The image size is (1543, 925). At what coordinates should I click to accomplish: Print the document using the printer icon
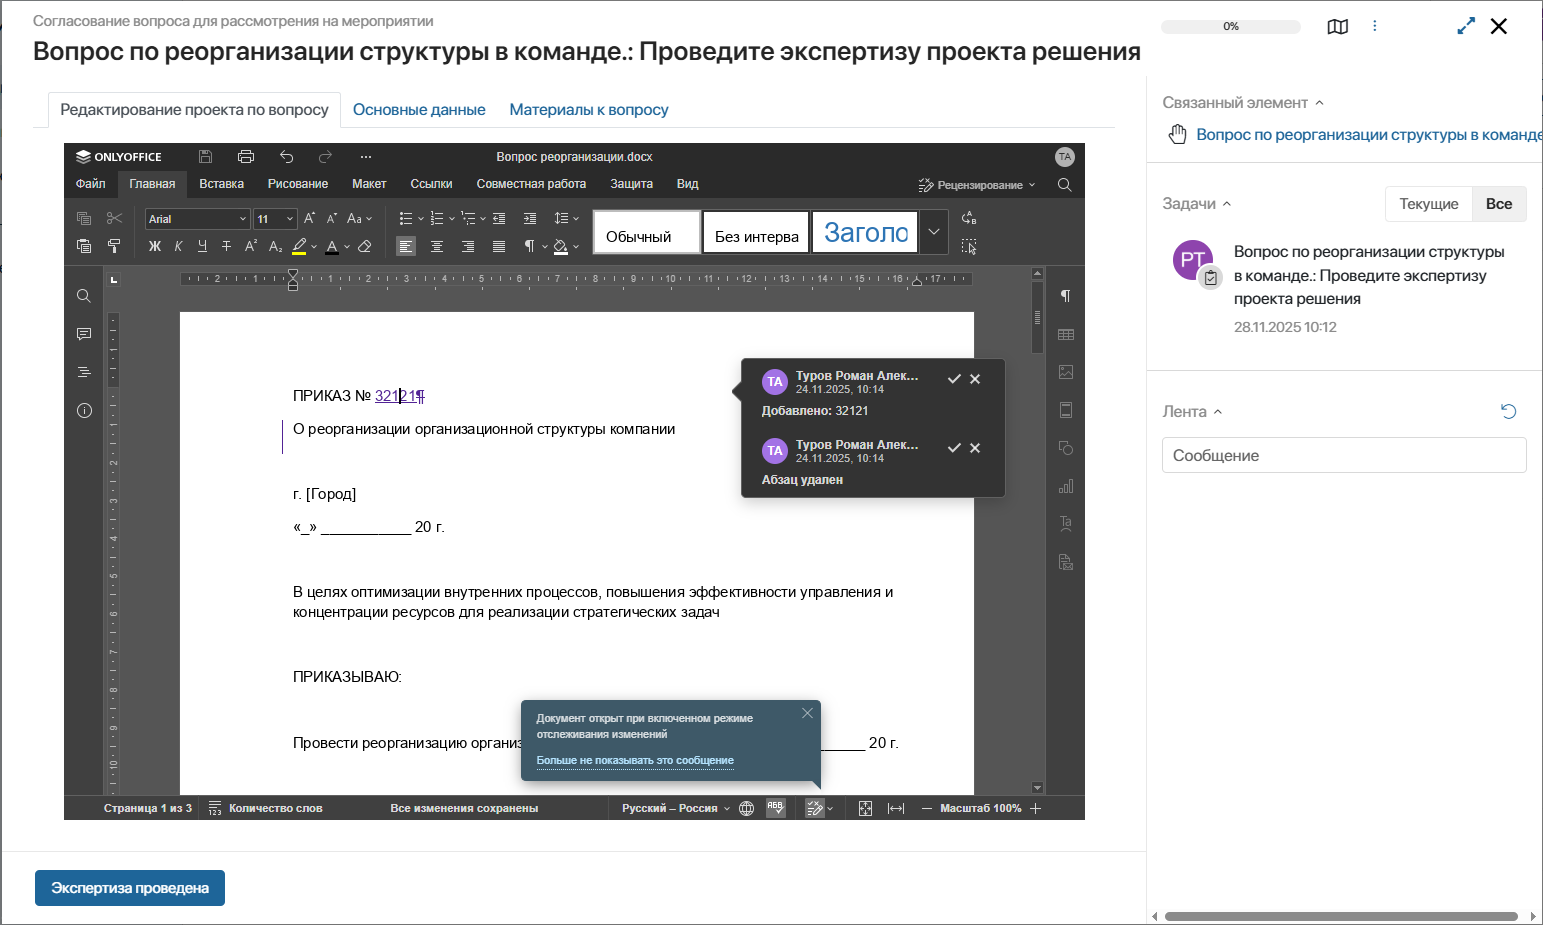(246, 157)
